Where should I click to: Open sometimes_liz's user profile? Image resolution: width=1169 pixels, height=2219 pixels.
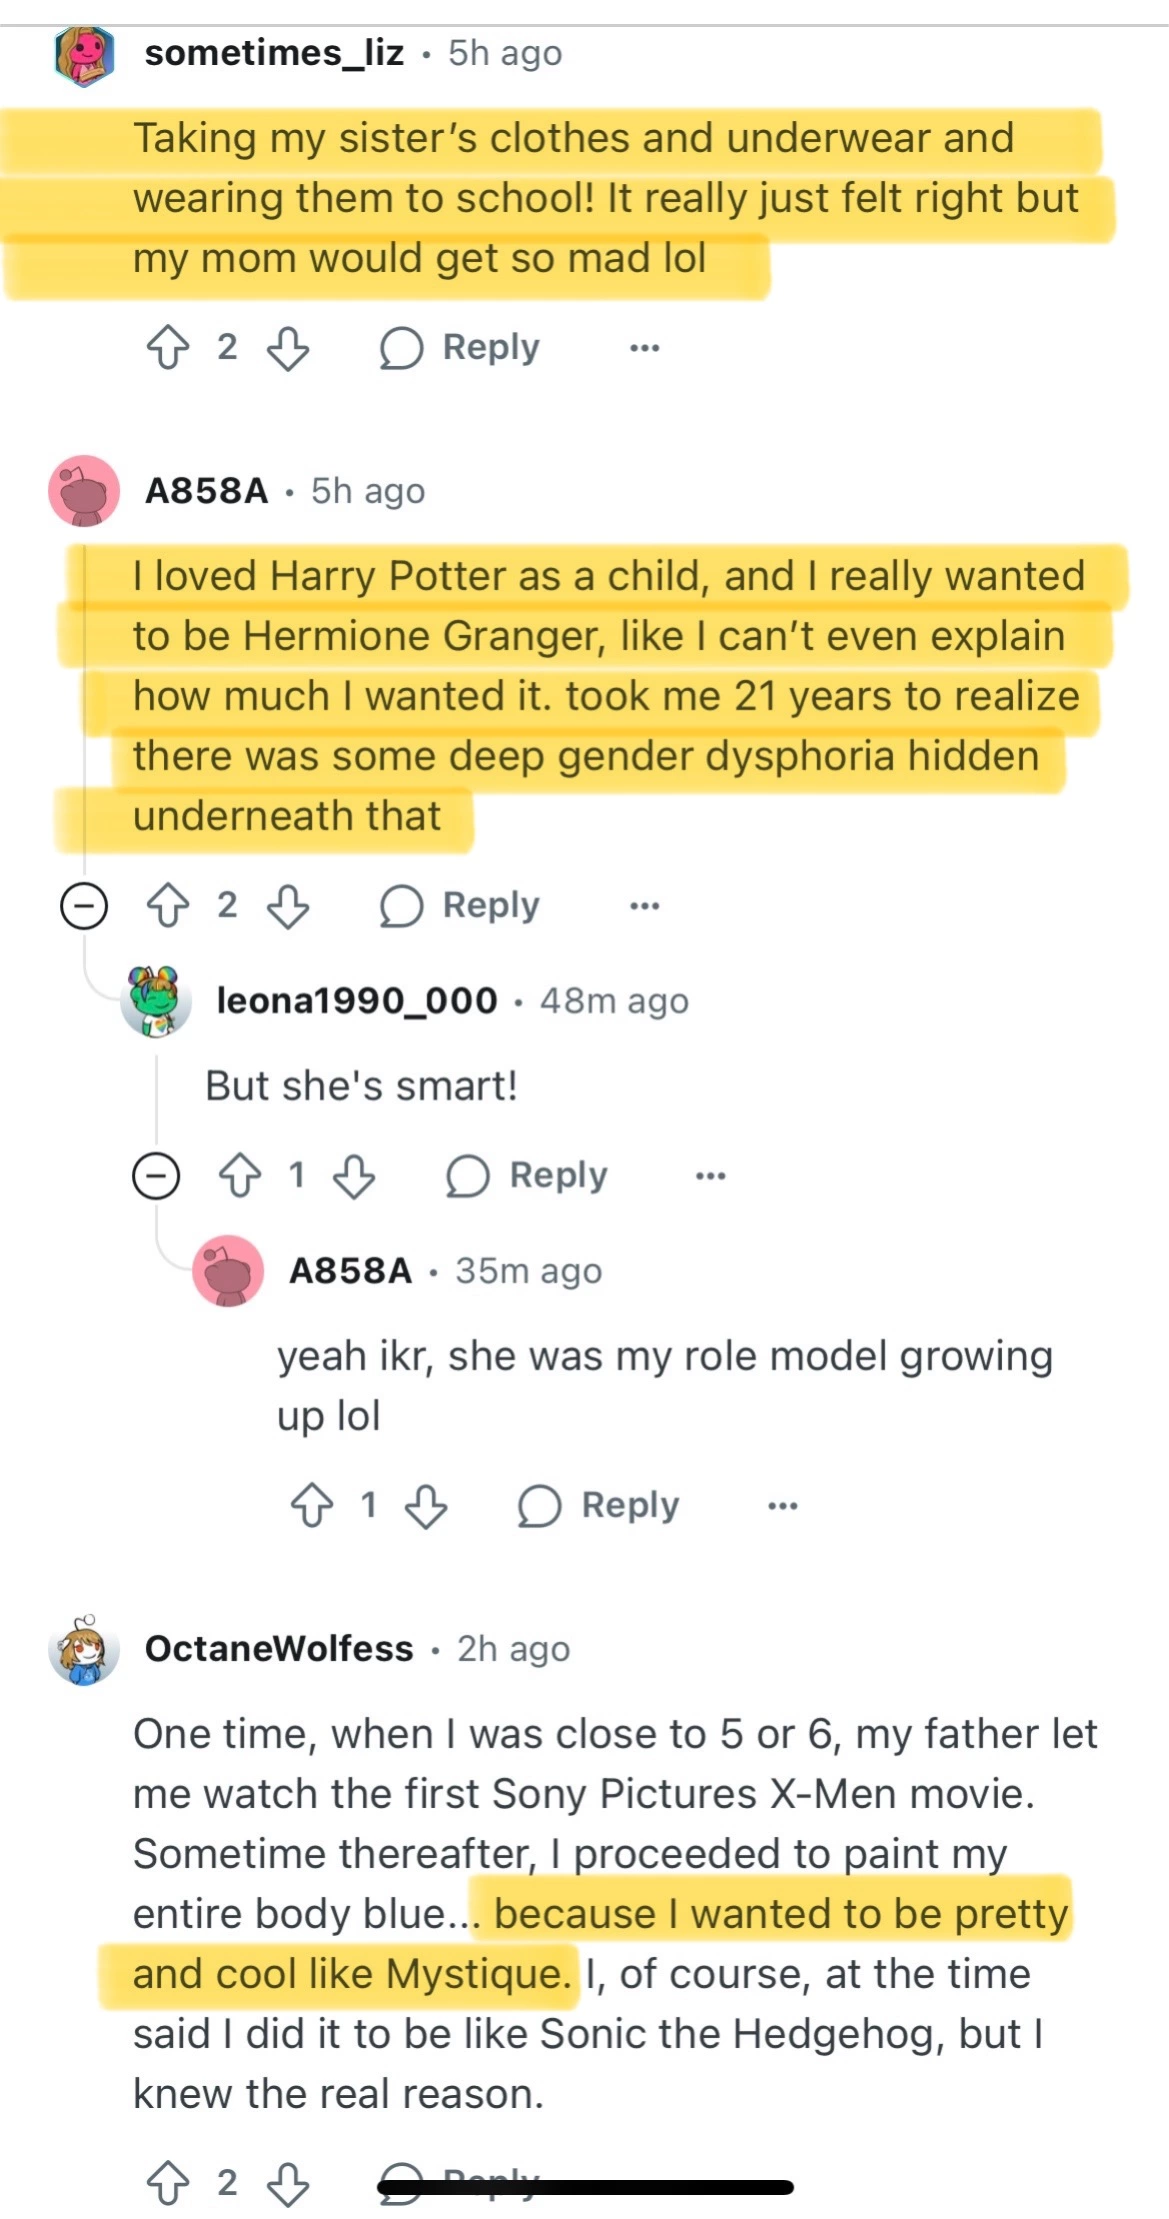click(x=274, y=53)
